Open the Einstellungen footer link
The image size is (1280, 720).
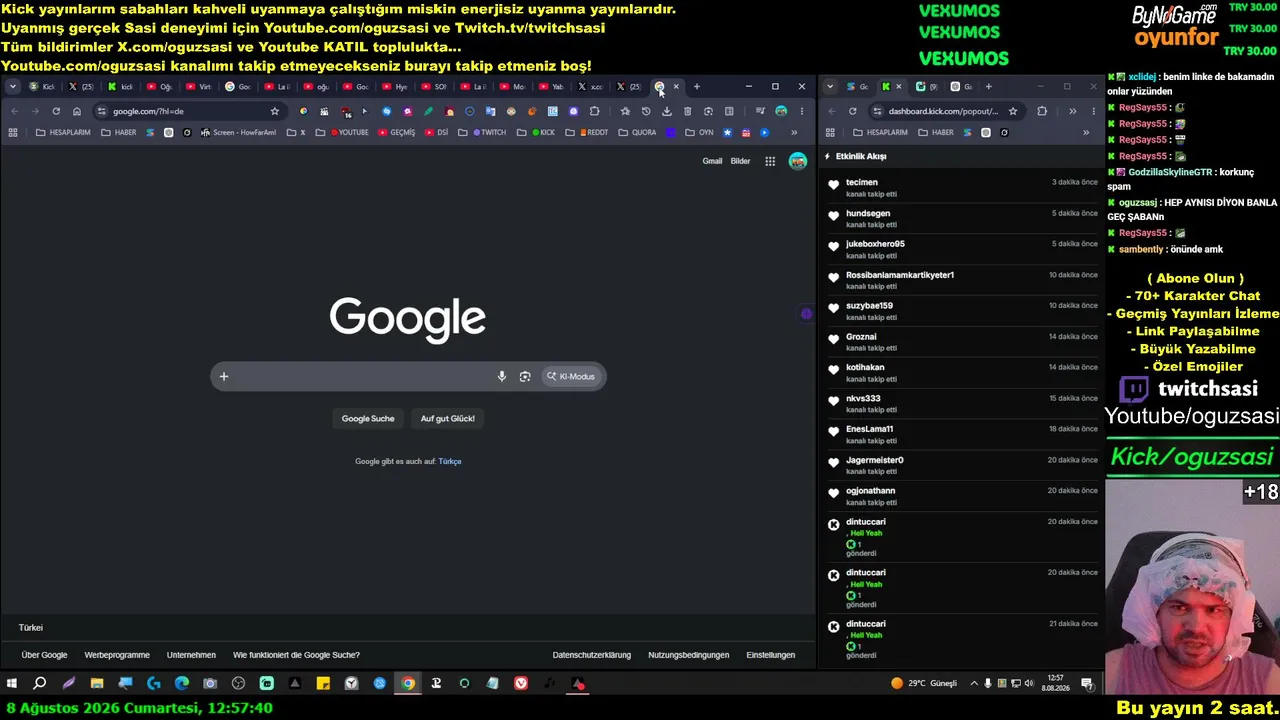[771, 655]
